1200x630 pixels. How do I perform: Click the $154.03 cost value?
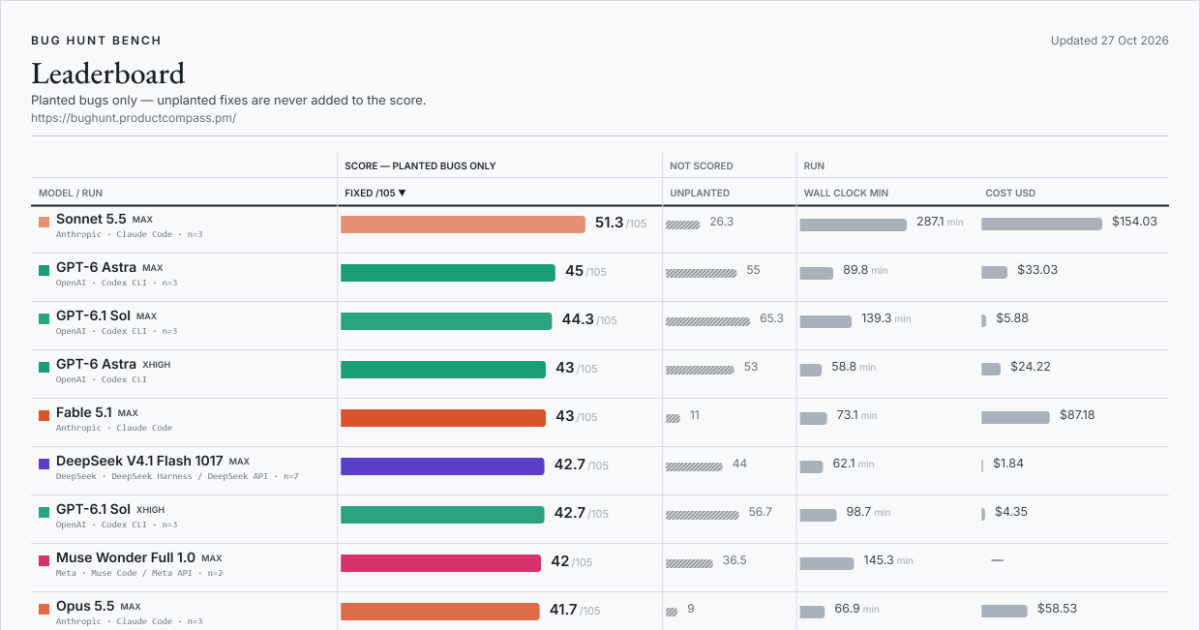tap(1134, 222)
